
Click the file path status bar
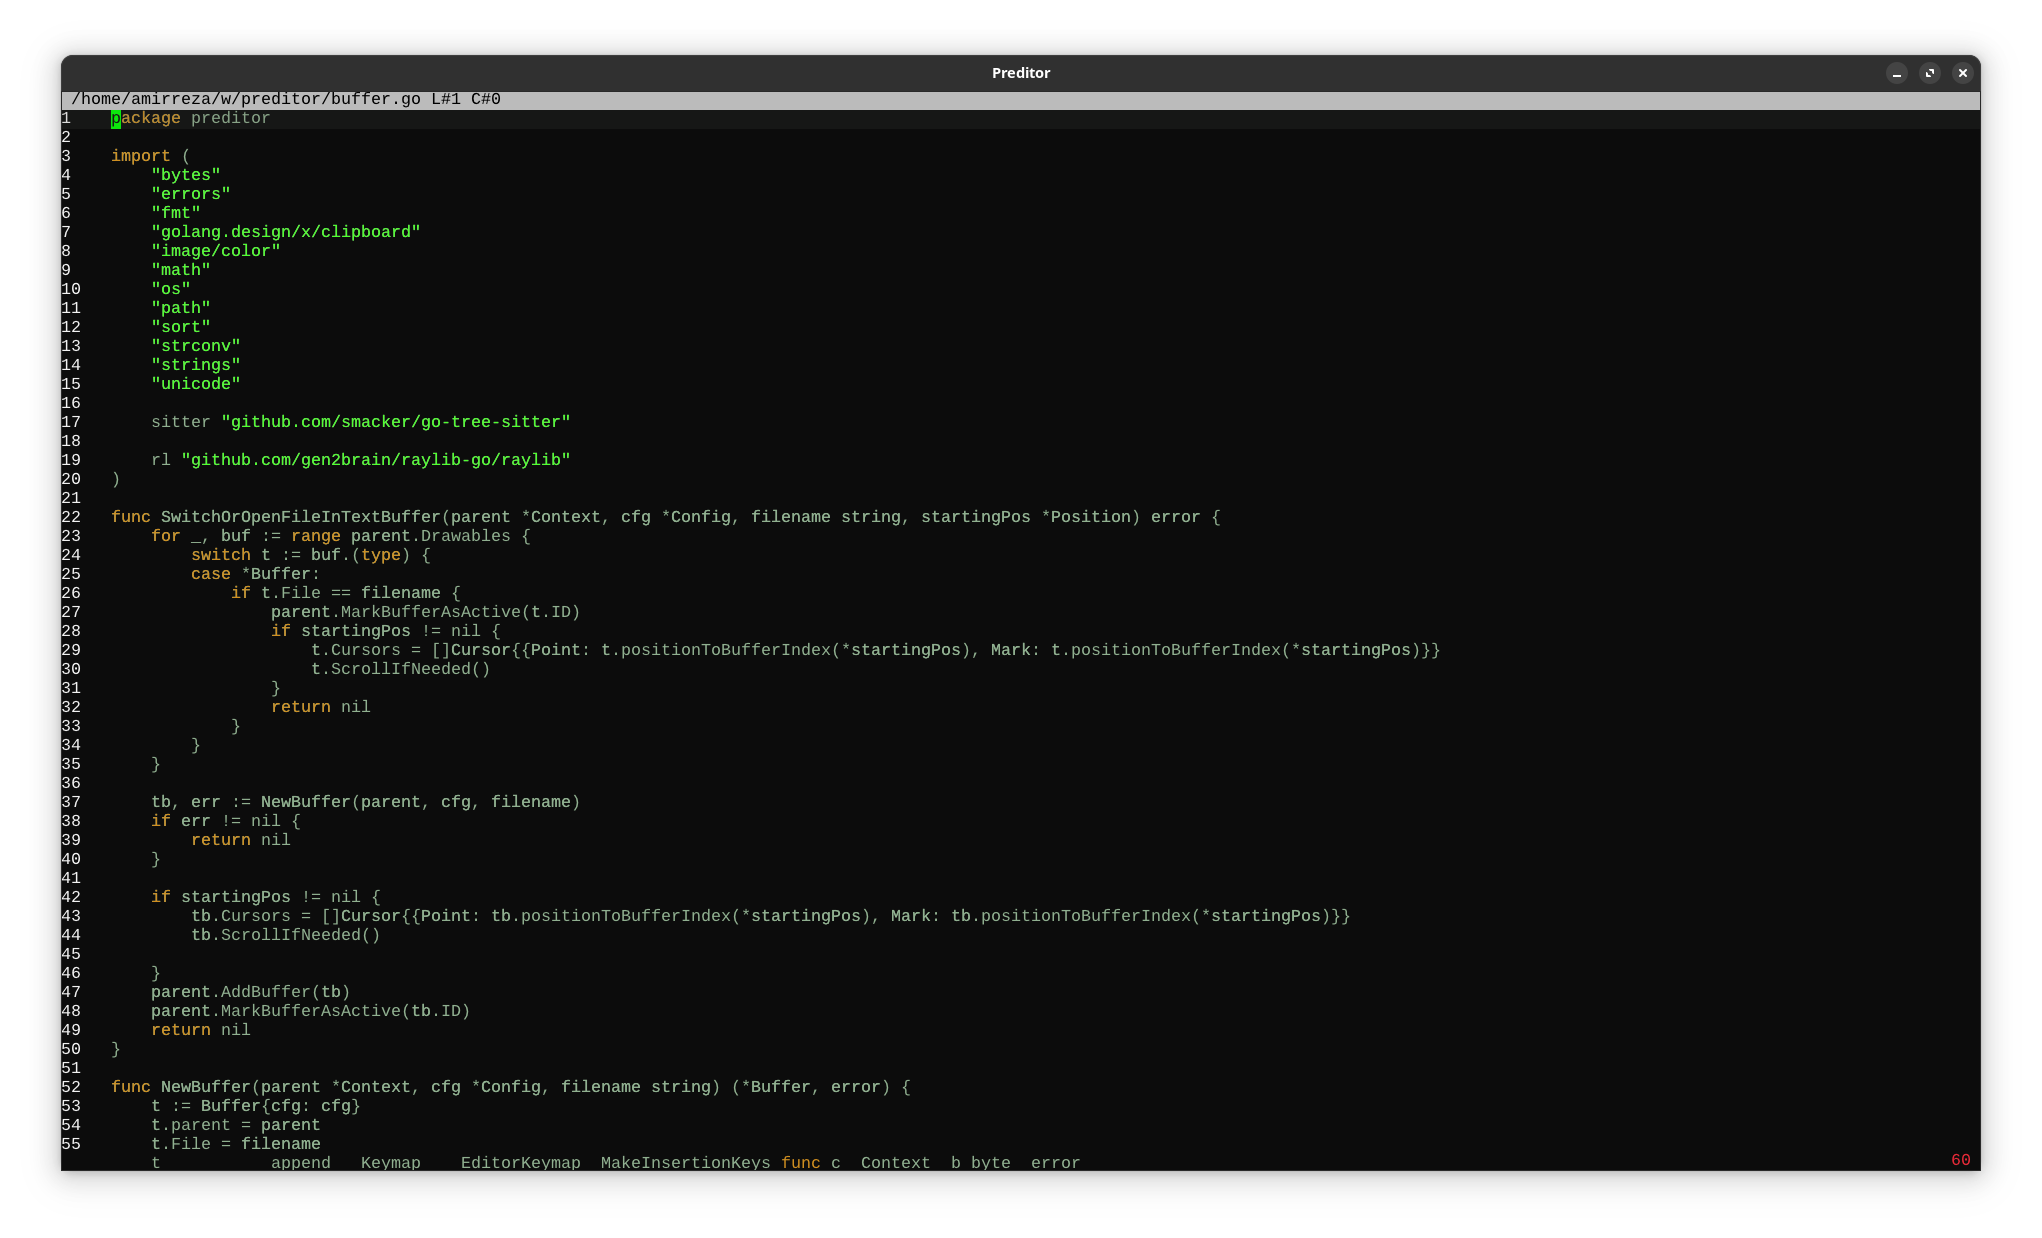pyautogui.click(x=286, y=99)
